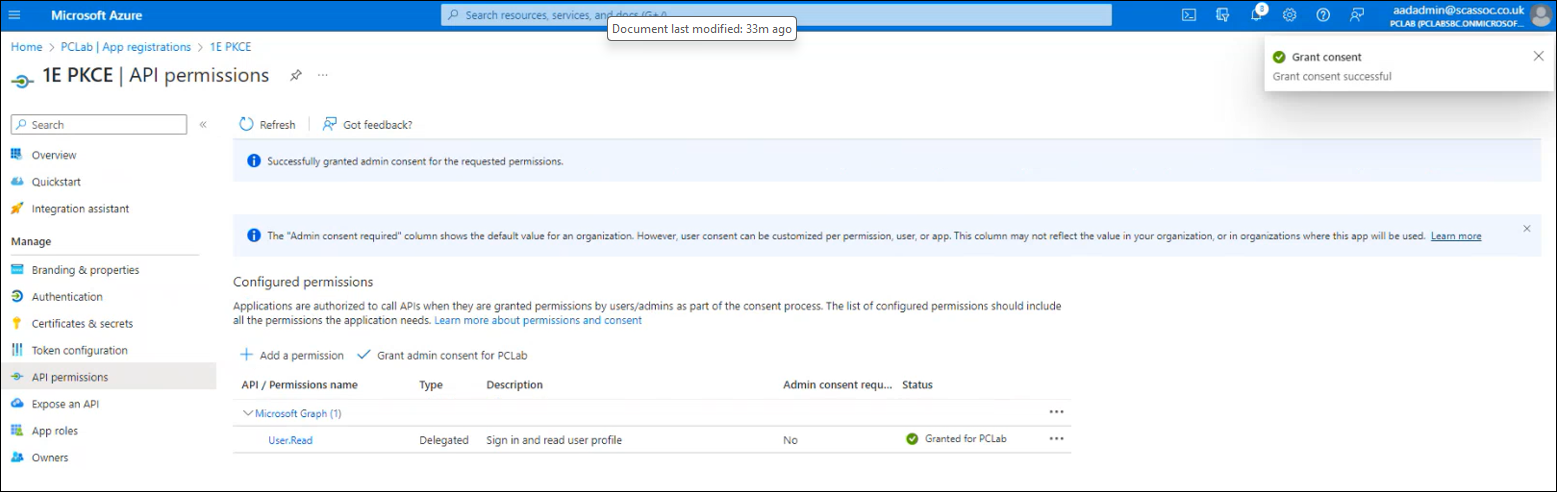1557x492 pixels.
Task: Open the more options for User.Read row
Action: 1056,439
